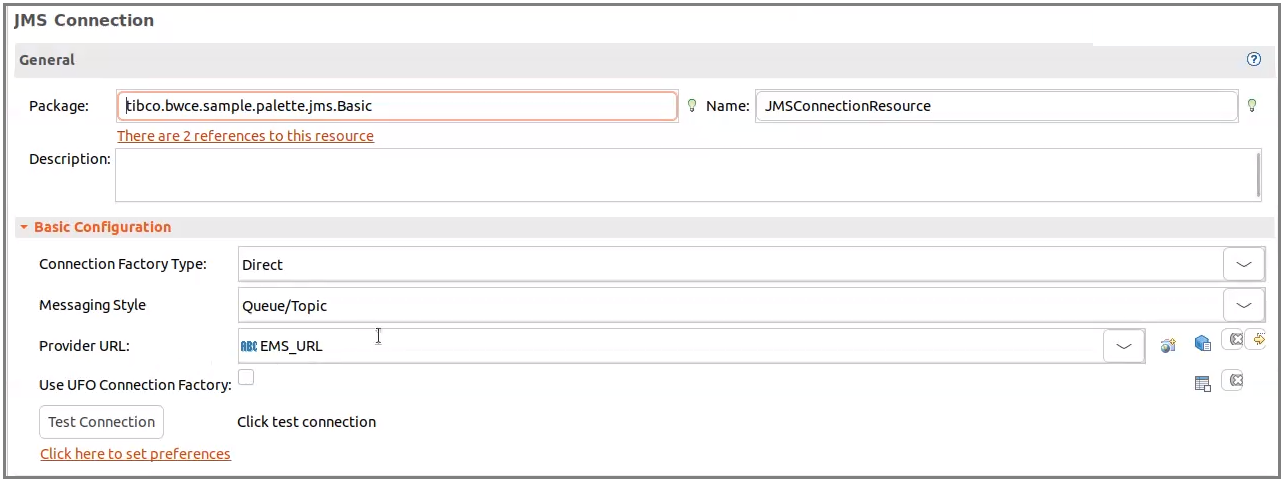Viewport: 1284px width, 482px height.
Task: Open the Messaging Style dropdown
Action: pos(1243,305)
